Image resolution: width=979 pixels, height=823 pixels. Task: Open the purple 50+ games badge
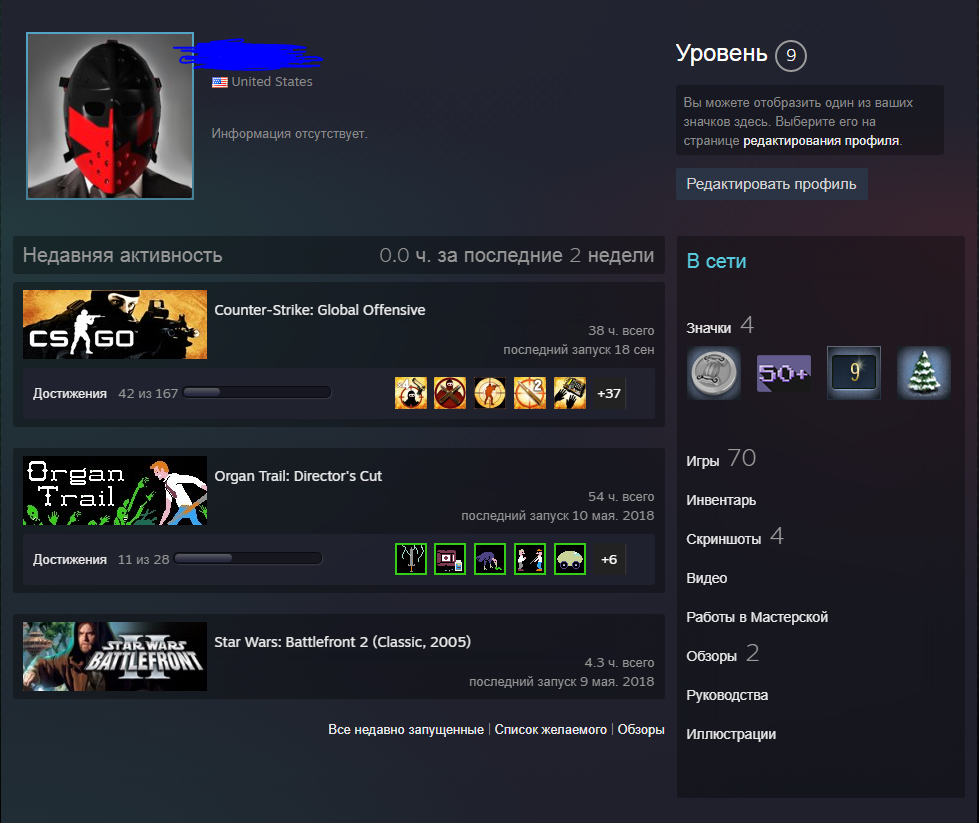tap(783, 373)
